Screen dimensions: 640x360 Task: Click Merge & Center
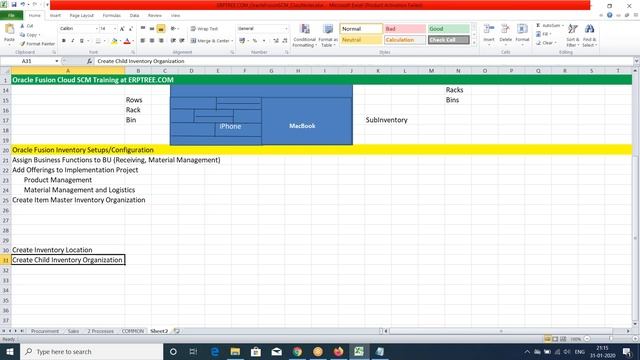(210, 41)
